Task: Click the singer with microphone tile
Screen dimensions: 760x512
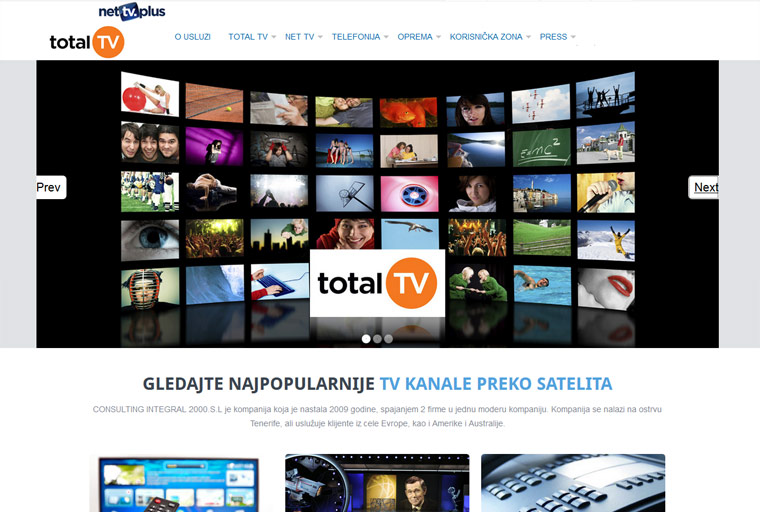Action: click(606, 192)
